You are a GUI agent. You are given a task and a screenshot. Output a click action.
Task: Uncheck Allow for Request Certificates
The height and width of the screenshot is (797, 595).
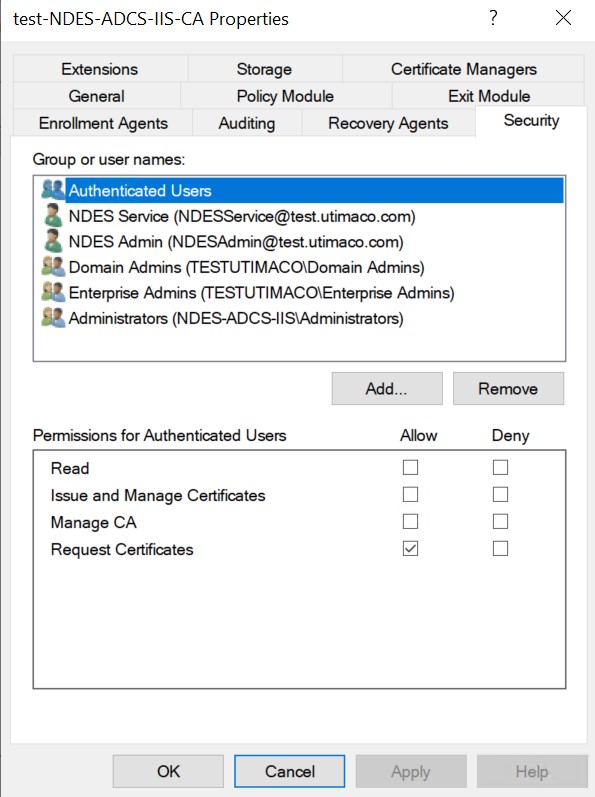(411, 548)
